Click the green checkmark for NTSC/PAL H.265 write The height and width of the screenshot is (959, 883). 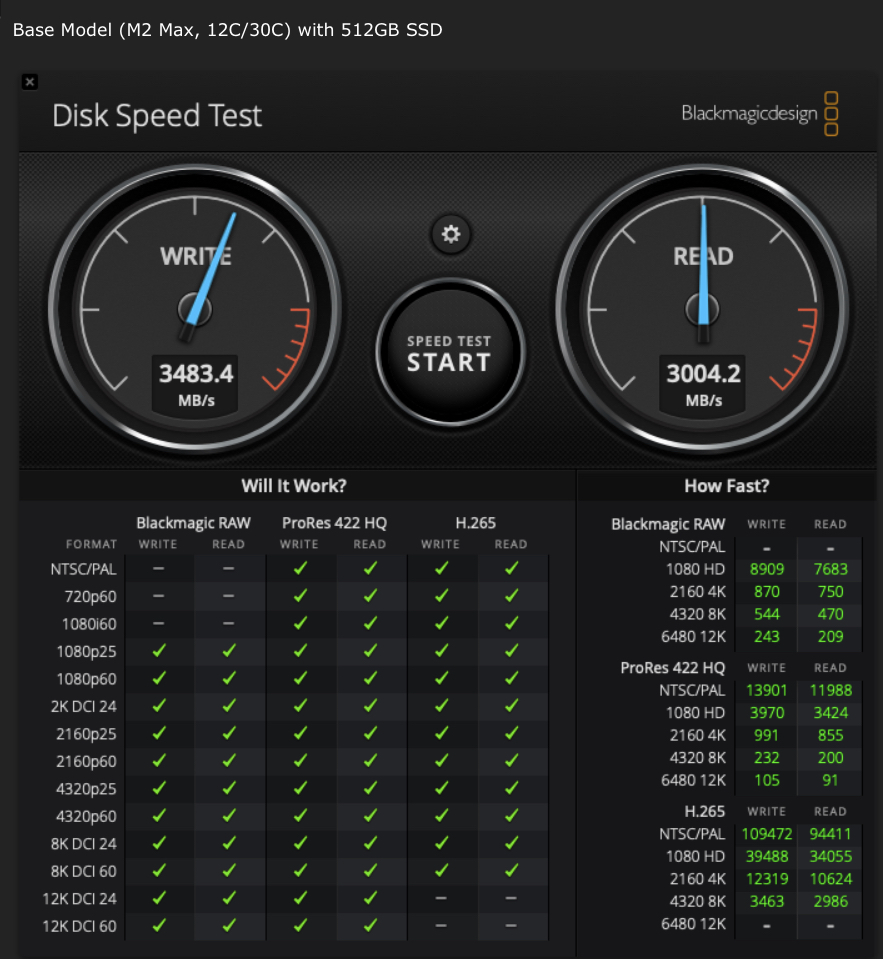pyautogui.click(x=441, y=568)
